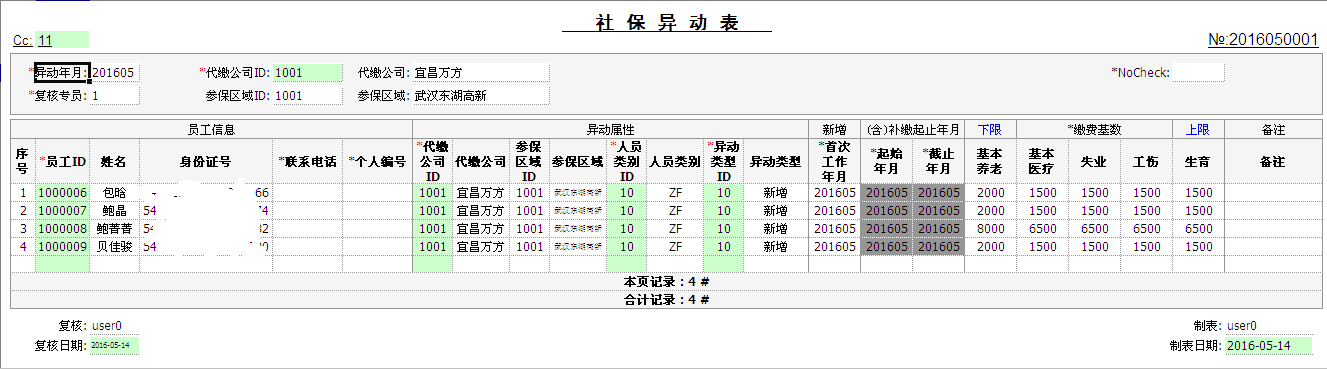Click the 生育 column header
This screenshot has width=1327, height=369.
coord(1198,161)
